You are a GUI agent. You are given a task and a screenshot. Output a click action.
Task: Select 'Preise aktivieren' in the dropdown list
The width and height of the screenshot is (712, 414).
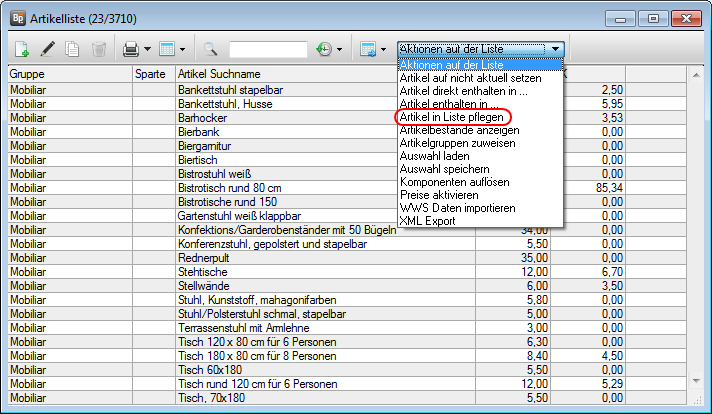pyautogui.click(x=441, y=195)
